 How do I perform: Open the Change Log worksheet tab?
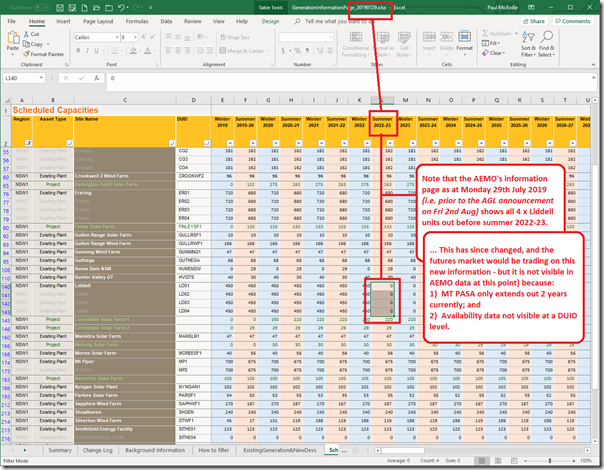(97, 450)
